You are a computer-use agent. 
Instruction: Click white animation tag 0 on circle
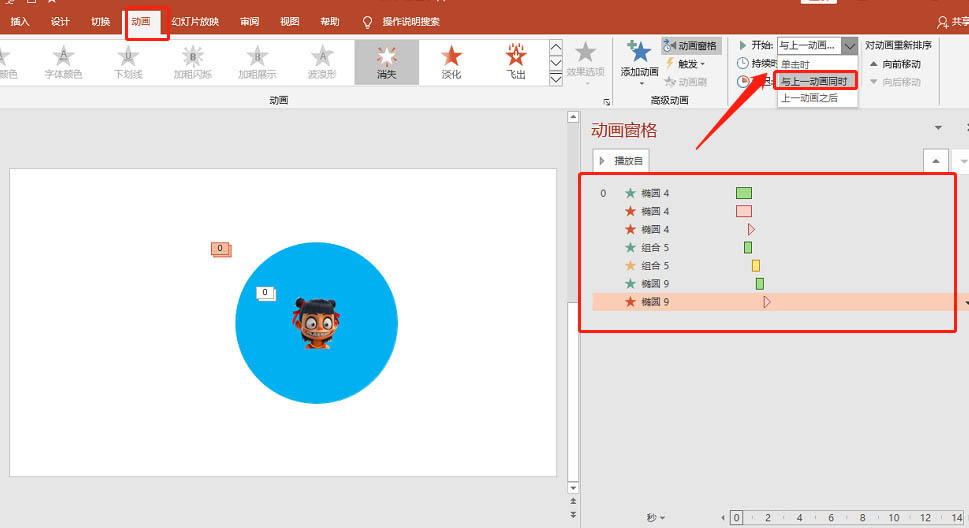(265, 293)
